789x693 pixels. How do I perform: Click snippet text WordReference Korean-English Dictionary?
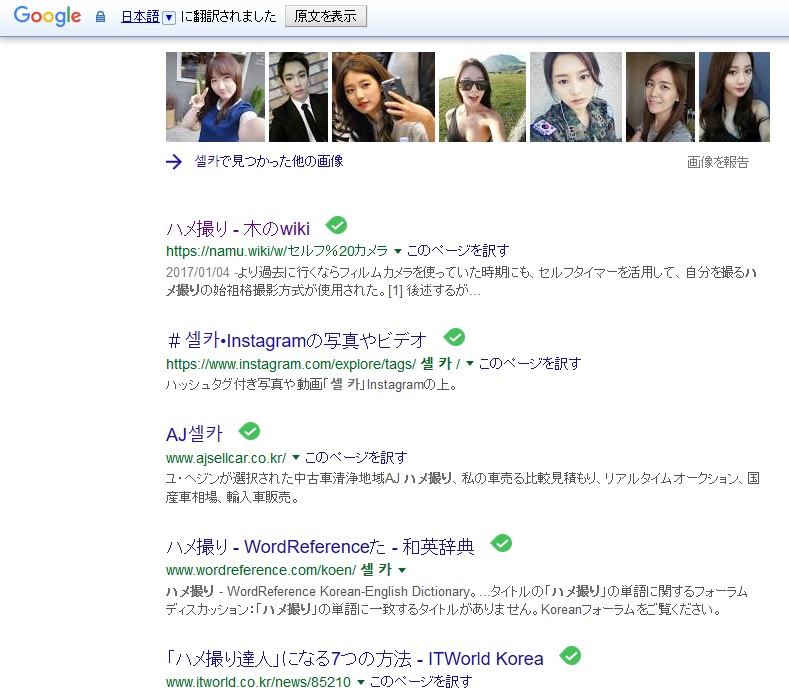click(x=349, y=591)
